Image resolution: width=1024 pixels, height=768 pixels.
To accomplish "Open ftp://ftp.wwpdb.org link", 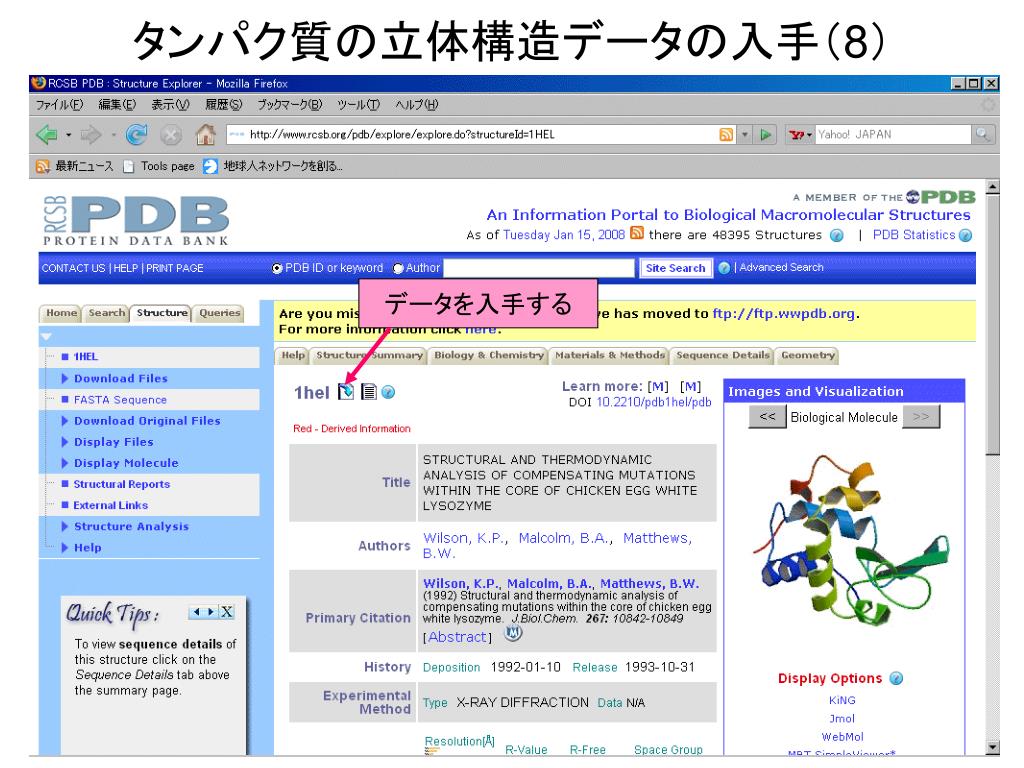I will click(x=784, y=314).
